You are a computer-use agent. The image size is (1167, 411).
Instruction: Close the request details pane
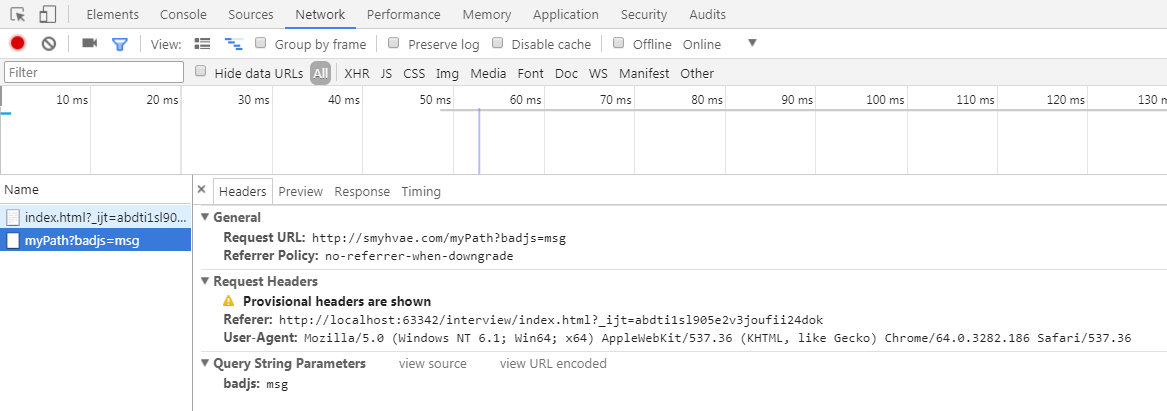(201, 190)
